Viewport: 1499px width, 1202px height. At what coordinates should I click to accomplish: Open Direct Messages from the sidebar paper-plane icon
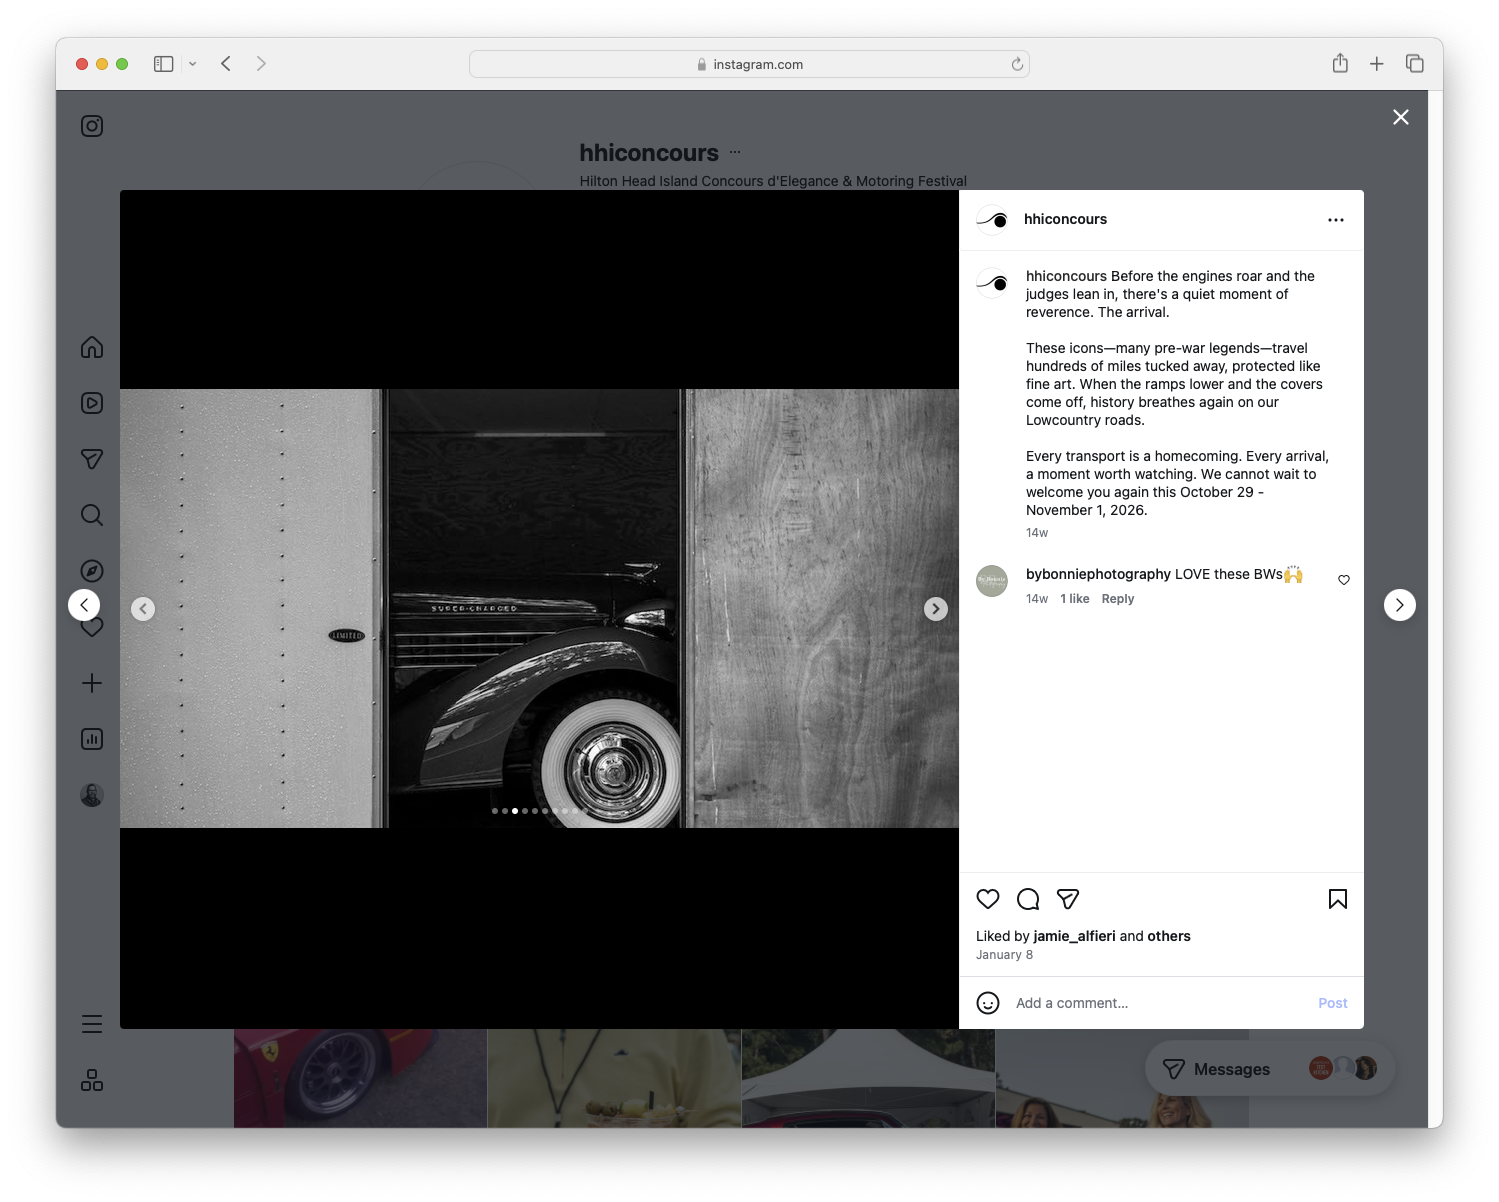(x=91, y=459)
